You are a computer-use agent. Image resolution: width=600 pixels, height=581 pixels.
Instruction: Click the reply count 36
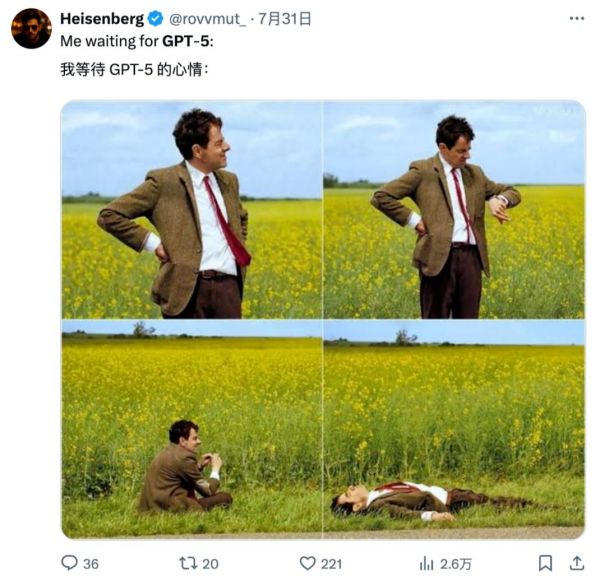(x=90, y=564)
